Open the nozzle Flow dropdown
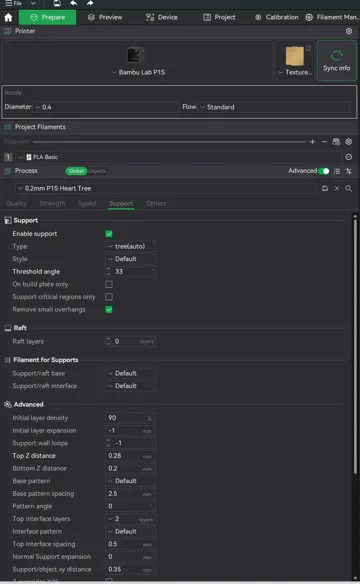 [x=275, y=107]
